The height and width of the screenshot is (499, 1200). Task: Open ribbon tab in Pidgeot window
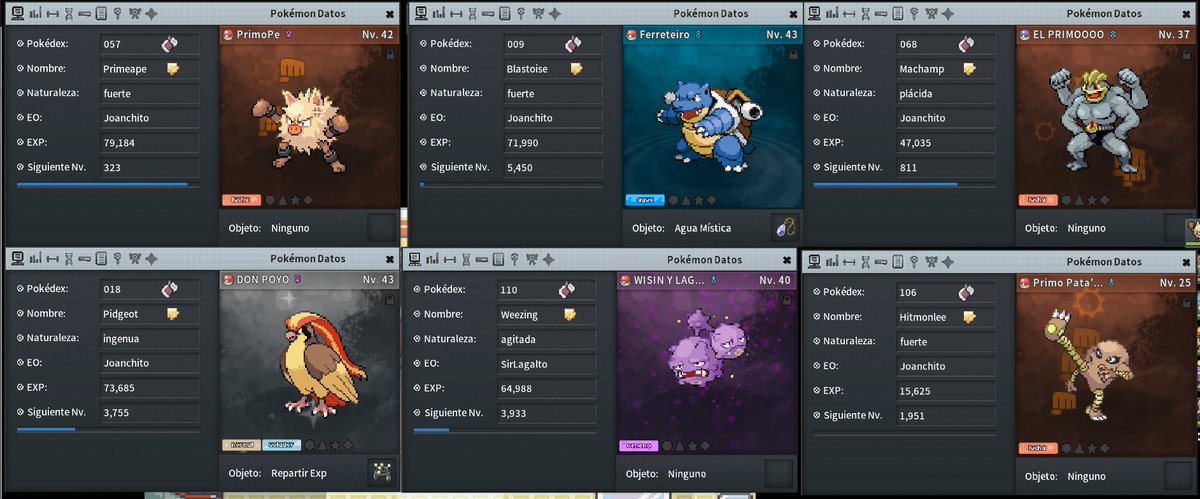point(135,259)
